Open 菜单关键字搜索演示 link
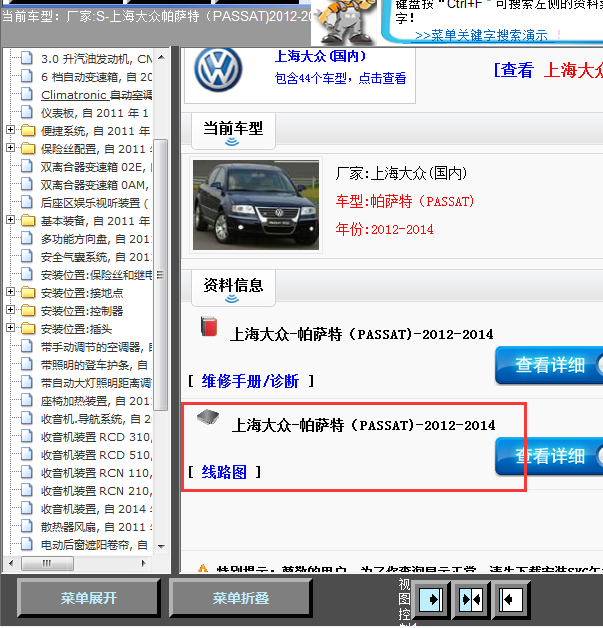 coord(481,36)
